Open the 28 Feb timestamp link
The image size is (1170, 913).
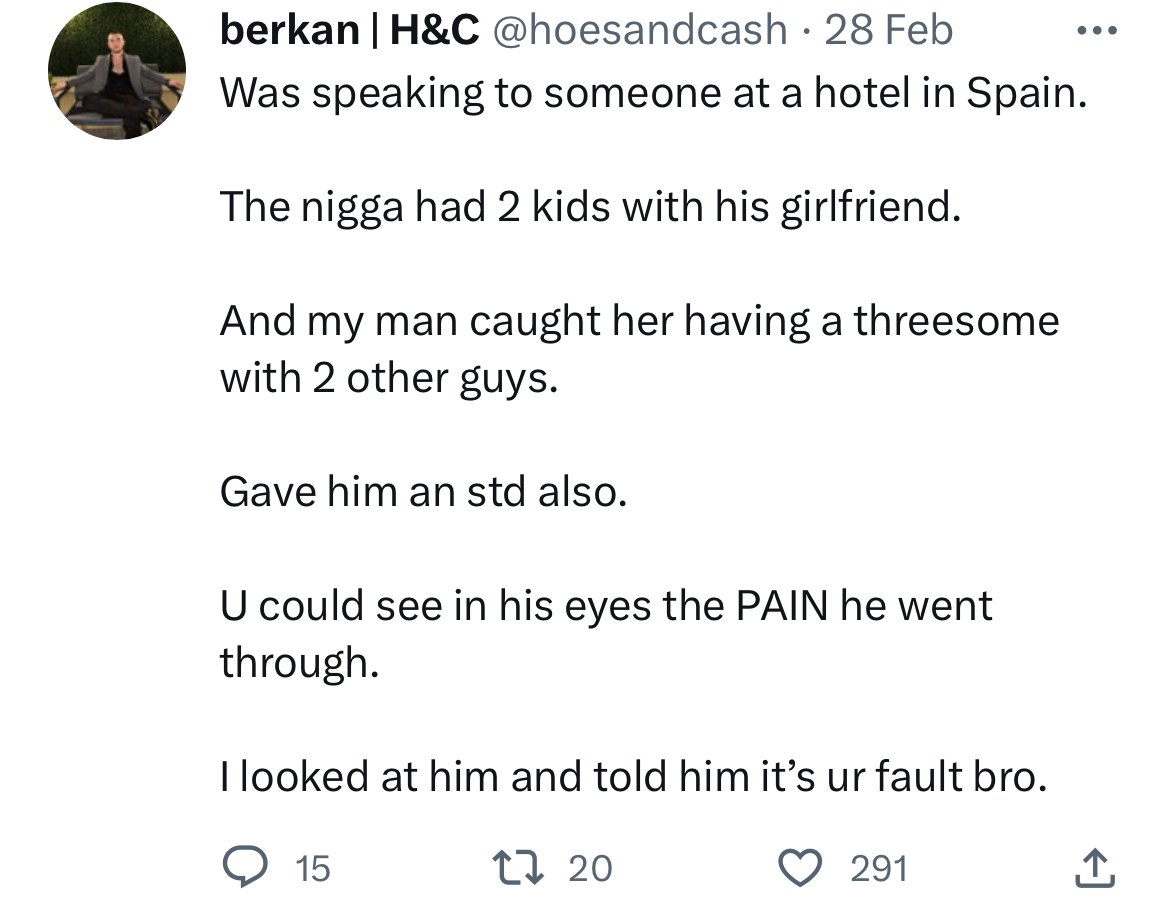point(888,31)
